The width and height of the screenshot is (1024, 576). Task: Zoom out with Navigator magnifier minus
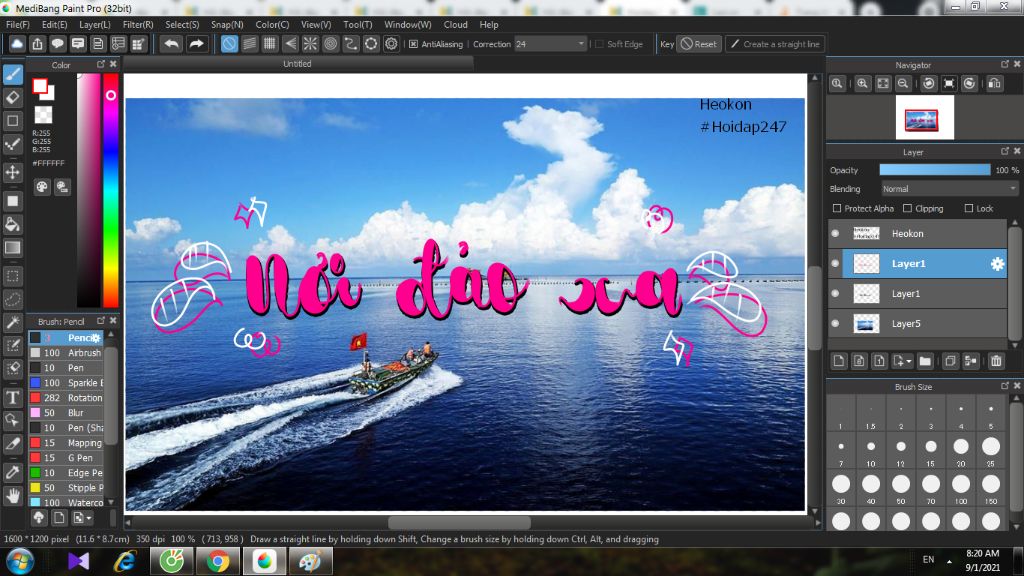(x=903, y=84)
